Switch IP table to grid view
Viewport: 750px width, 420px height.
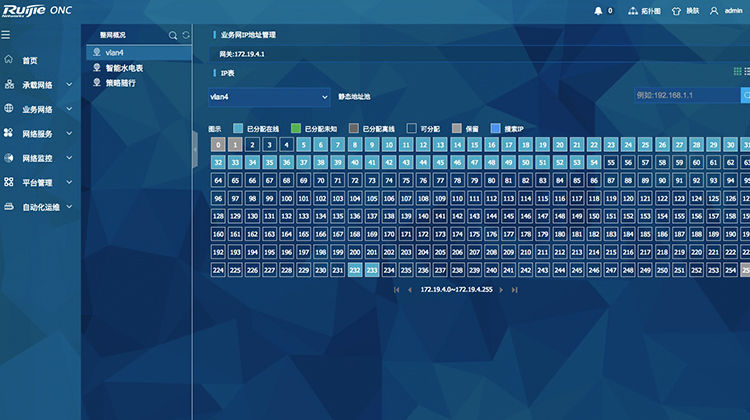737,71
